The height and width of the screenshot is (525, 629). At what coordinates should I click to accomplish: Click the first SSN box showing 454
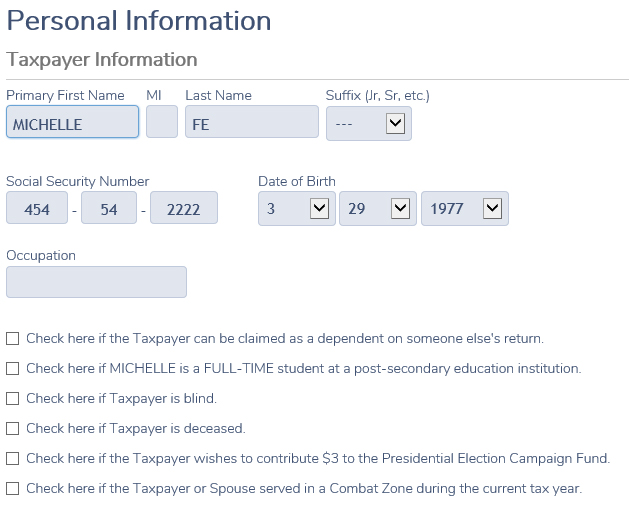[37, 208]
